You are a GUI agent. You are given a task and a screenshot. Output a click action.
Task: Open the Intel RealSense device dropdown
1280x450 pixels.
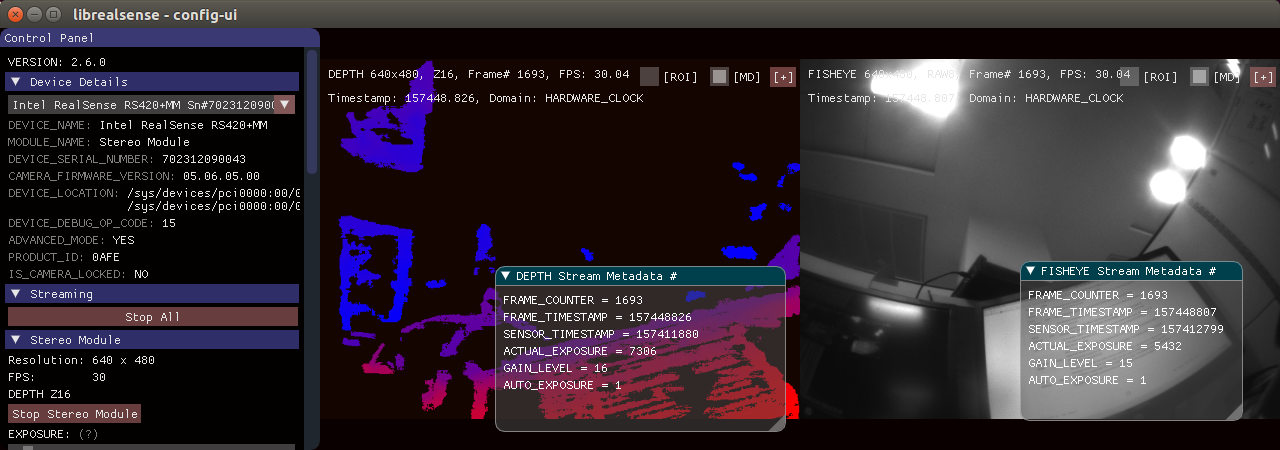click(x=285, y=104)
